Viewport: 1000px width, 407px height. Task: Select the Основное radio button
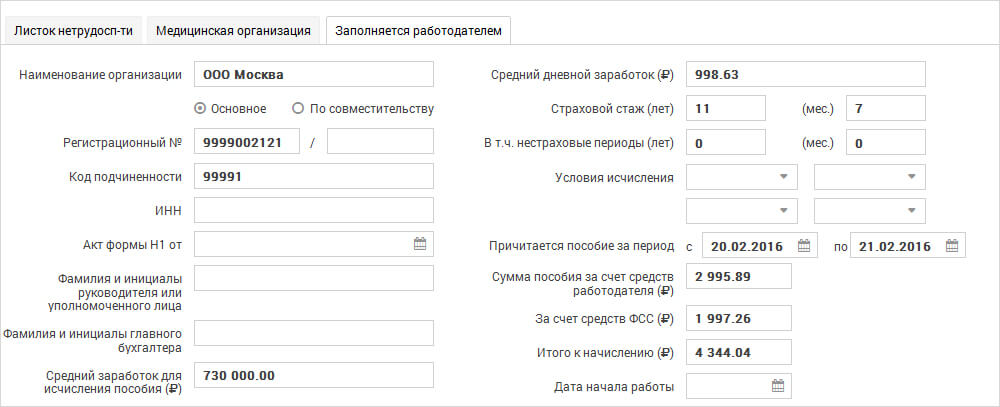pyautogui.click(x=200, y=108)
